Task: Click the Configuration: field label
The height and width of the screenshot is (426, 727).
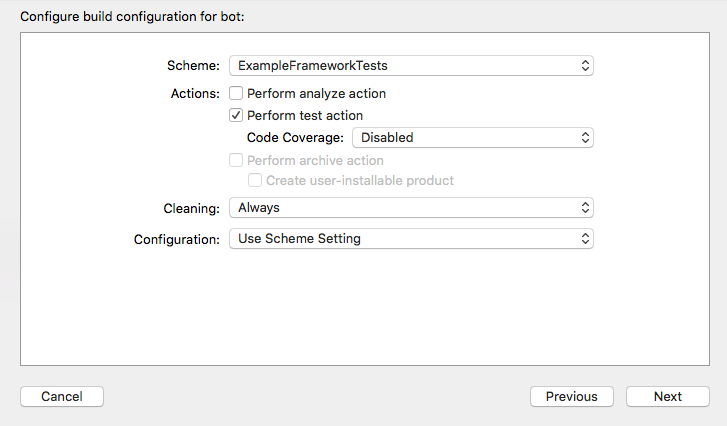Action: [x=176, y=240]
